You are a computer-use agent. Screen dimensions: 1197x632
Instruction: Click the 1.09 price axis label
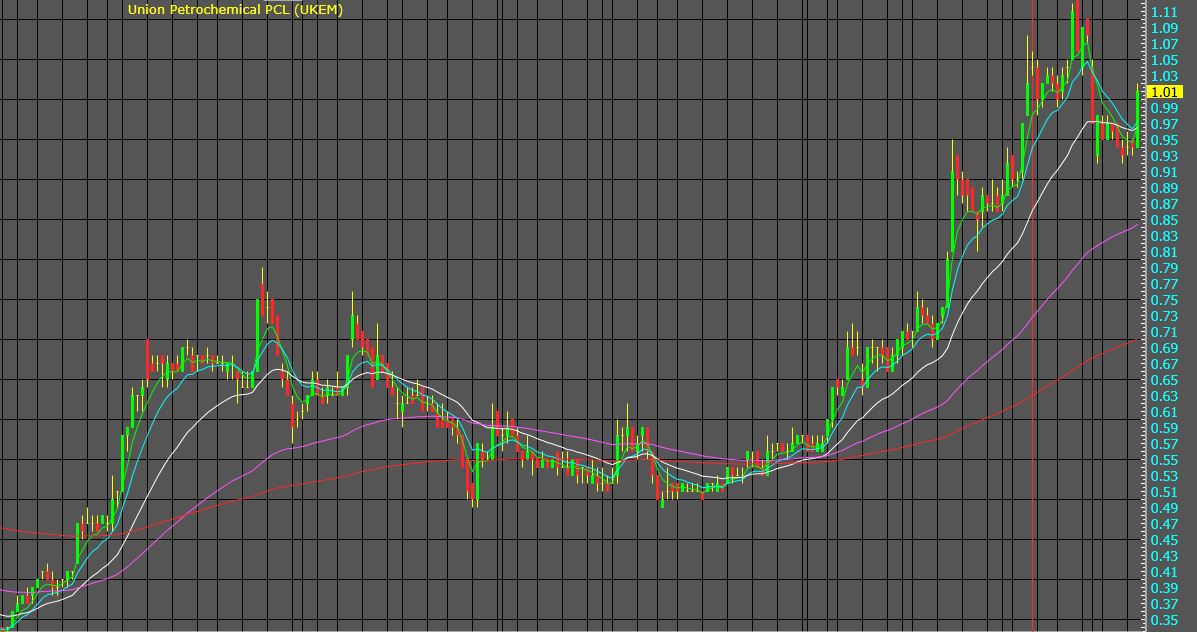(1164, 28)
